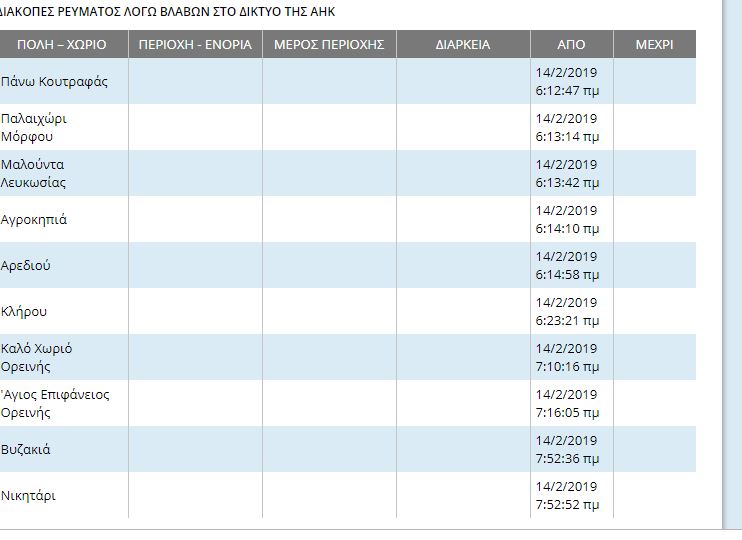Viewport: 742px width, 540px height.
Task: Select the ΑΠΟ column header
Action: point(571,45)
